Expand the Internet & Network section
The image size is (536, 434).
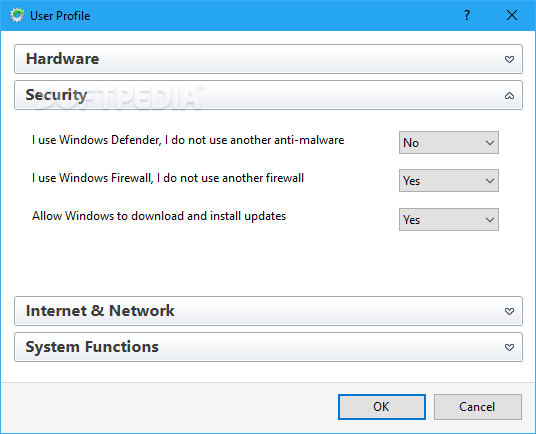click(268, 311)
